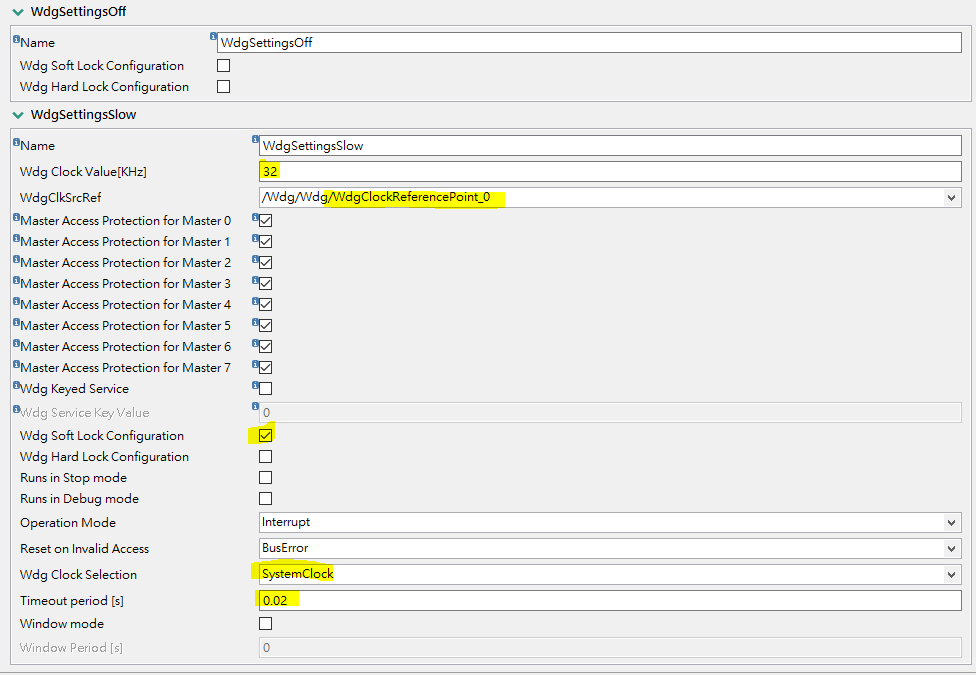
Task: Click info icon beside WdgSettingsSlow Name field
Action: coord(255,139)
